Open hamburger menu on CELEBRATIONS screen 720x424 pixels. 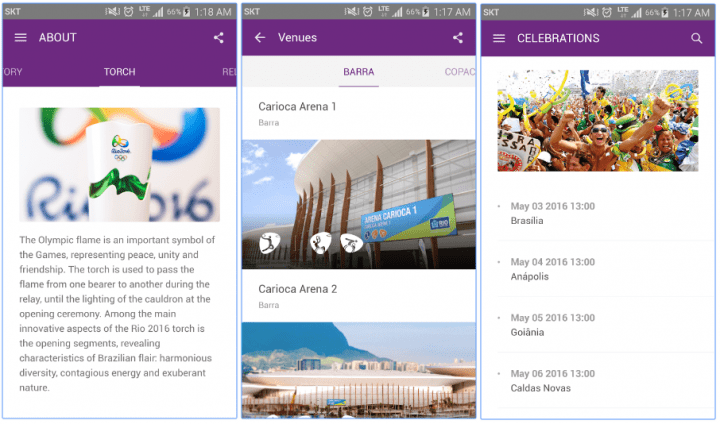(x=499, y=38)
